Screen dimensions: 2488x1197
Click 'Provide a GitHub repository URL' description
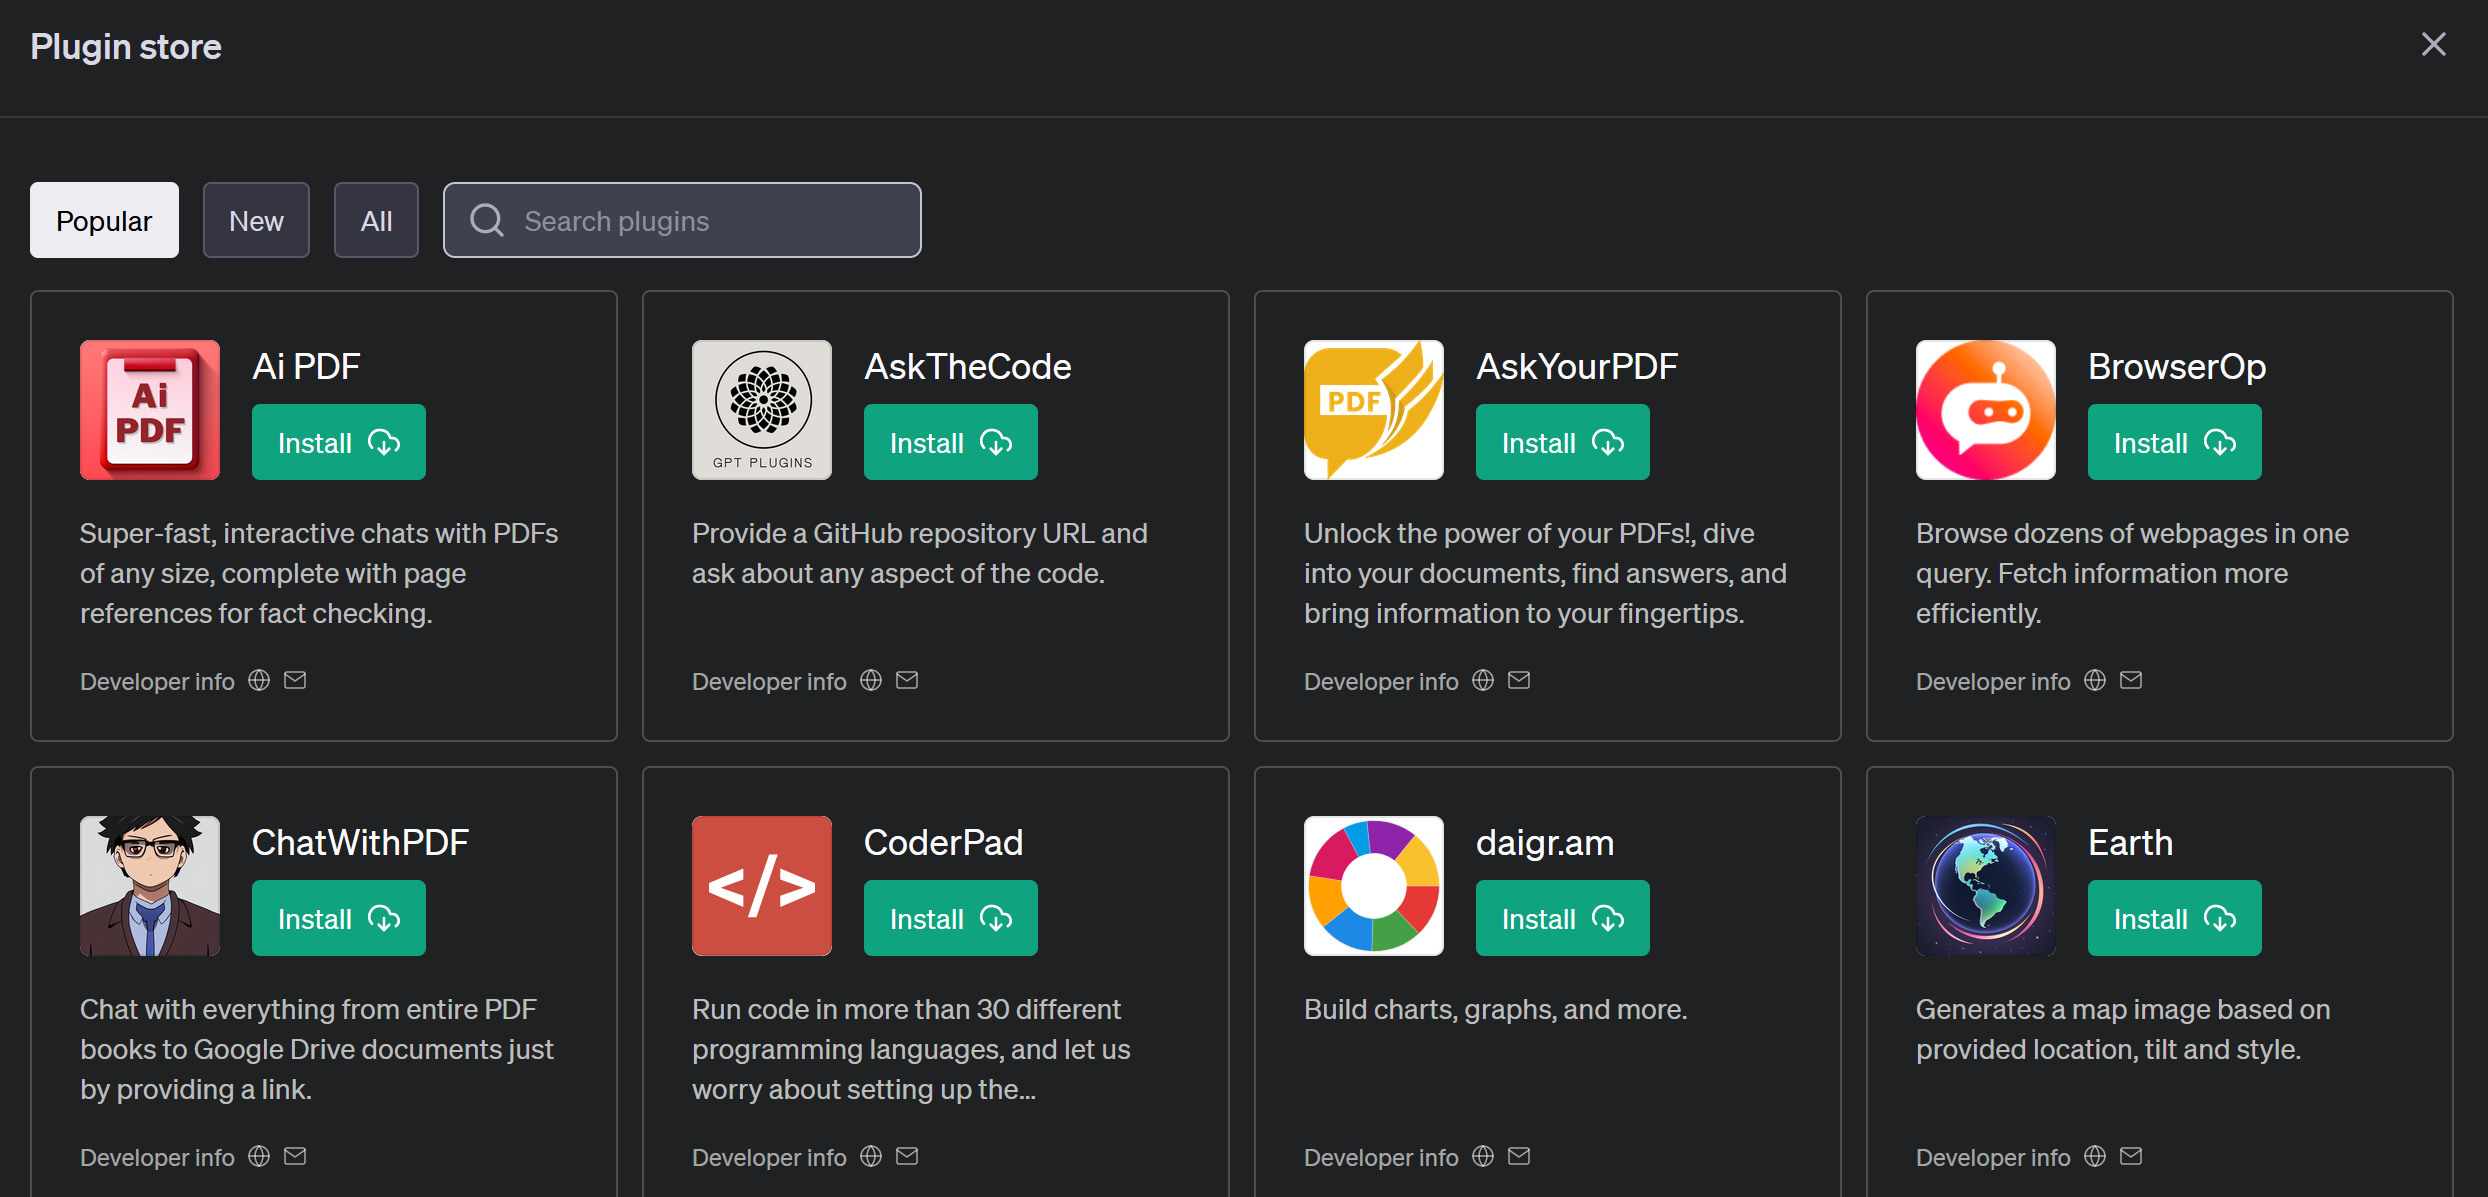tap(920, 554)
